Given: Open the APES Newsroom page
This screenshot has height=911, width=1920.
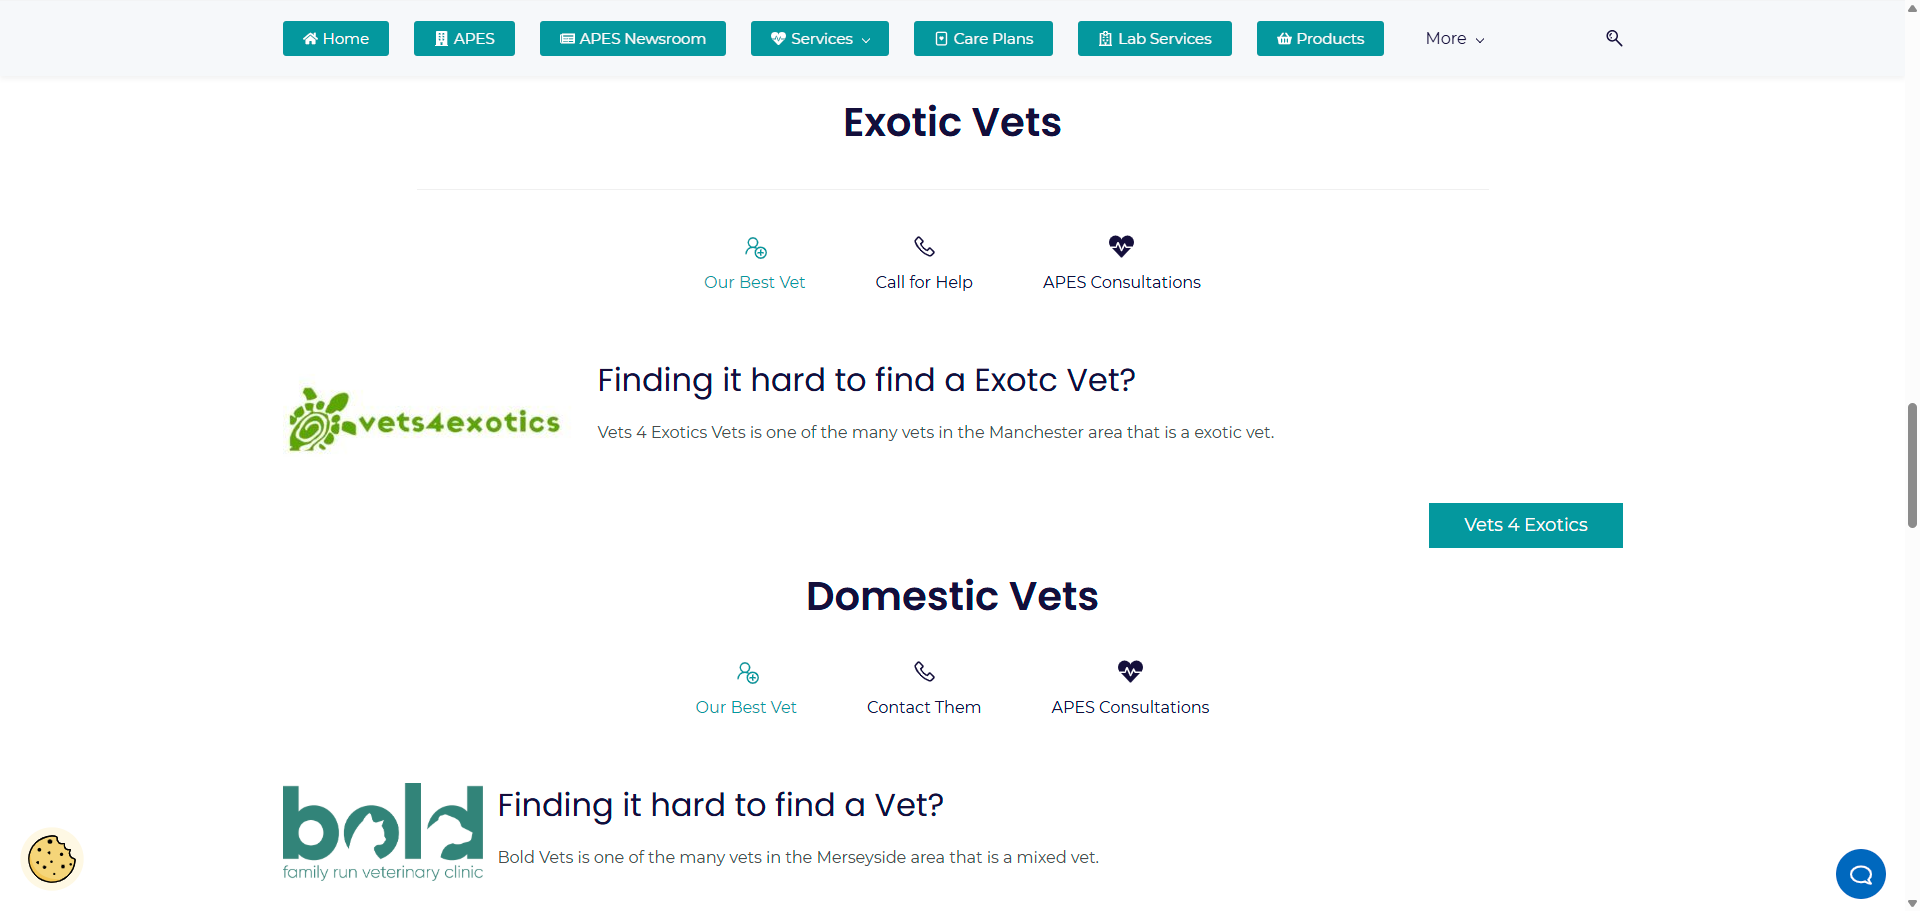Looking at the screenshot, I should click(x=633, y=39).
